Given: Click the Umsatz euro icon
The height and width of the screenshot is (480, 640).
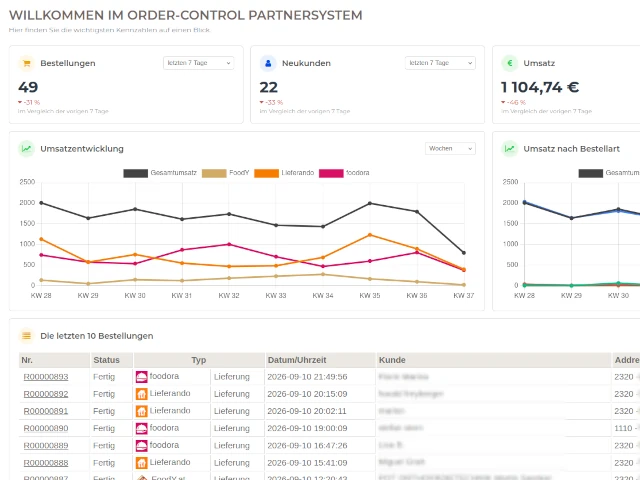Looking at the screenshot, I should point(510,63).
